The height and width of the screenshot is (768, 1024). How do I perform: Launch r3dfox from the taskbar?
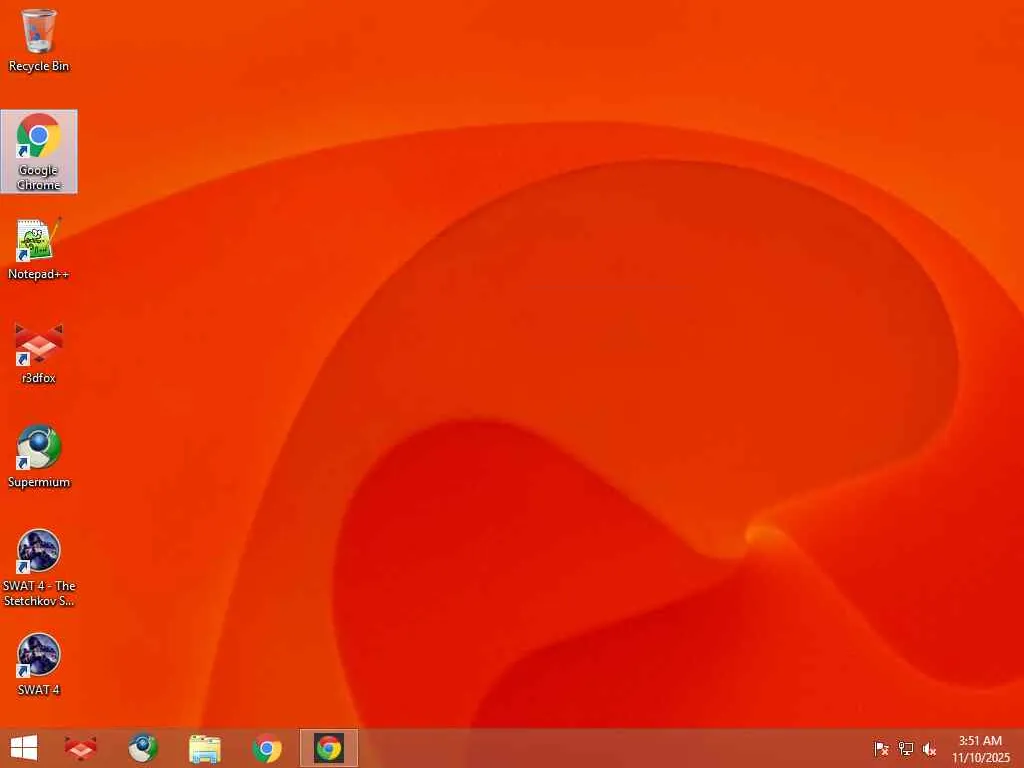click(80, 748)
